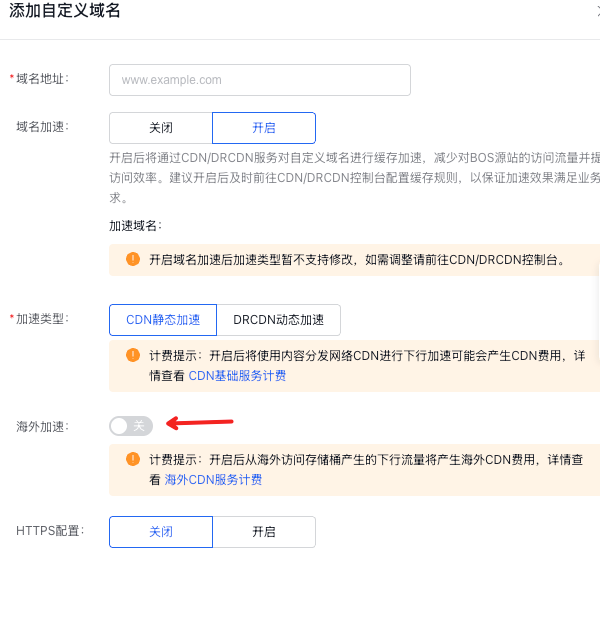Click warning icon in overseas billing notice

(133, 459)
